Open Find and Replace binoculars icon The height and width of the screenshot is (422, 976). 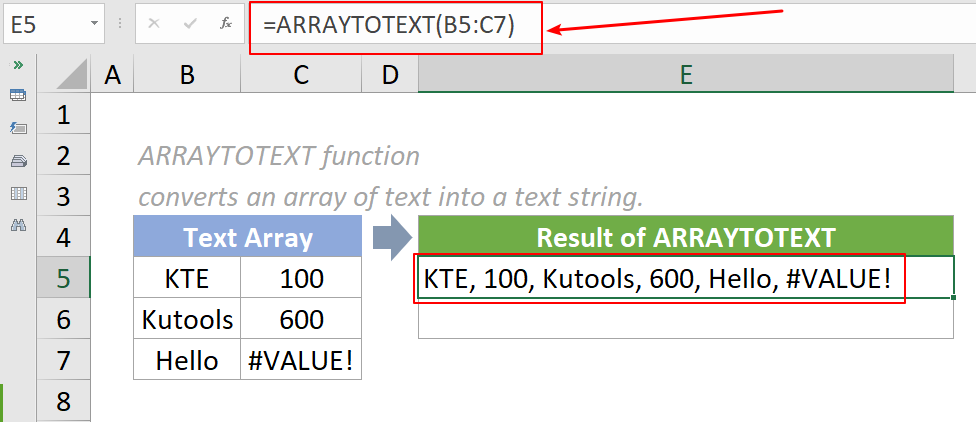pyautogui.click(x=17, y=225)
